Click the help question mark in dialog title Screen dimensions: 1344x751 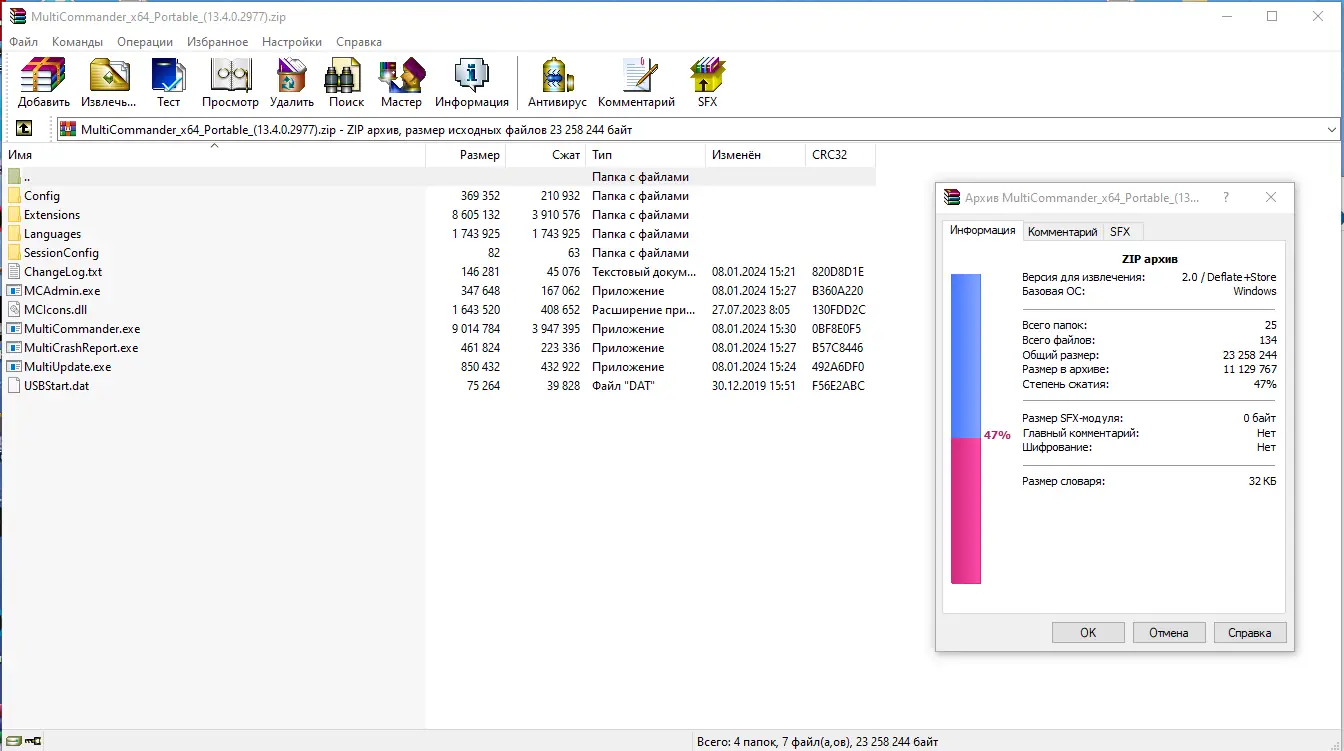(x=1226, y=198)
